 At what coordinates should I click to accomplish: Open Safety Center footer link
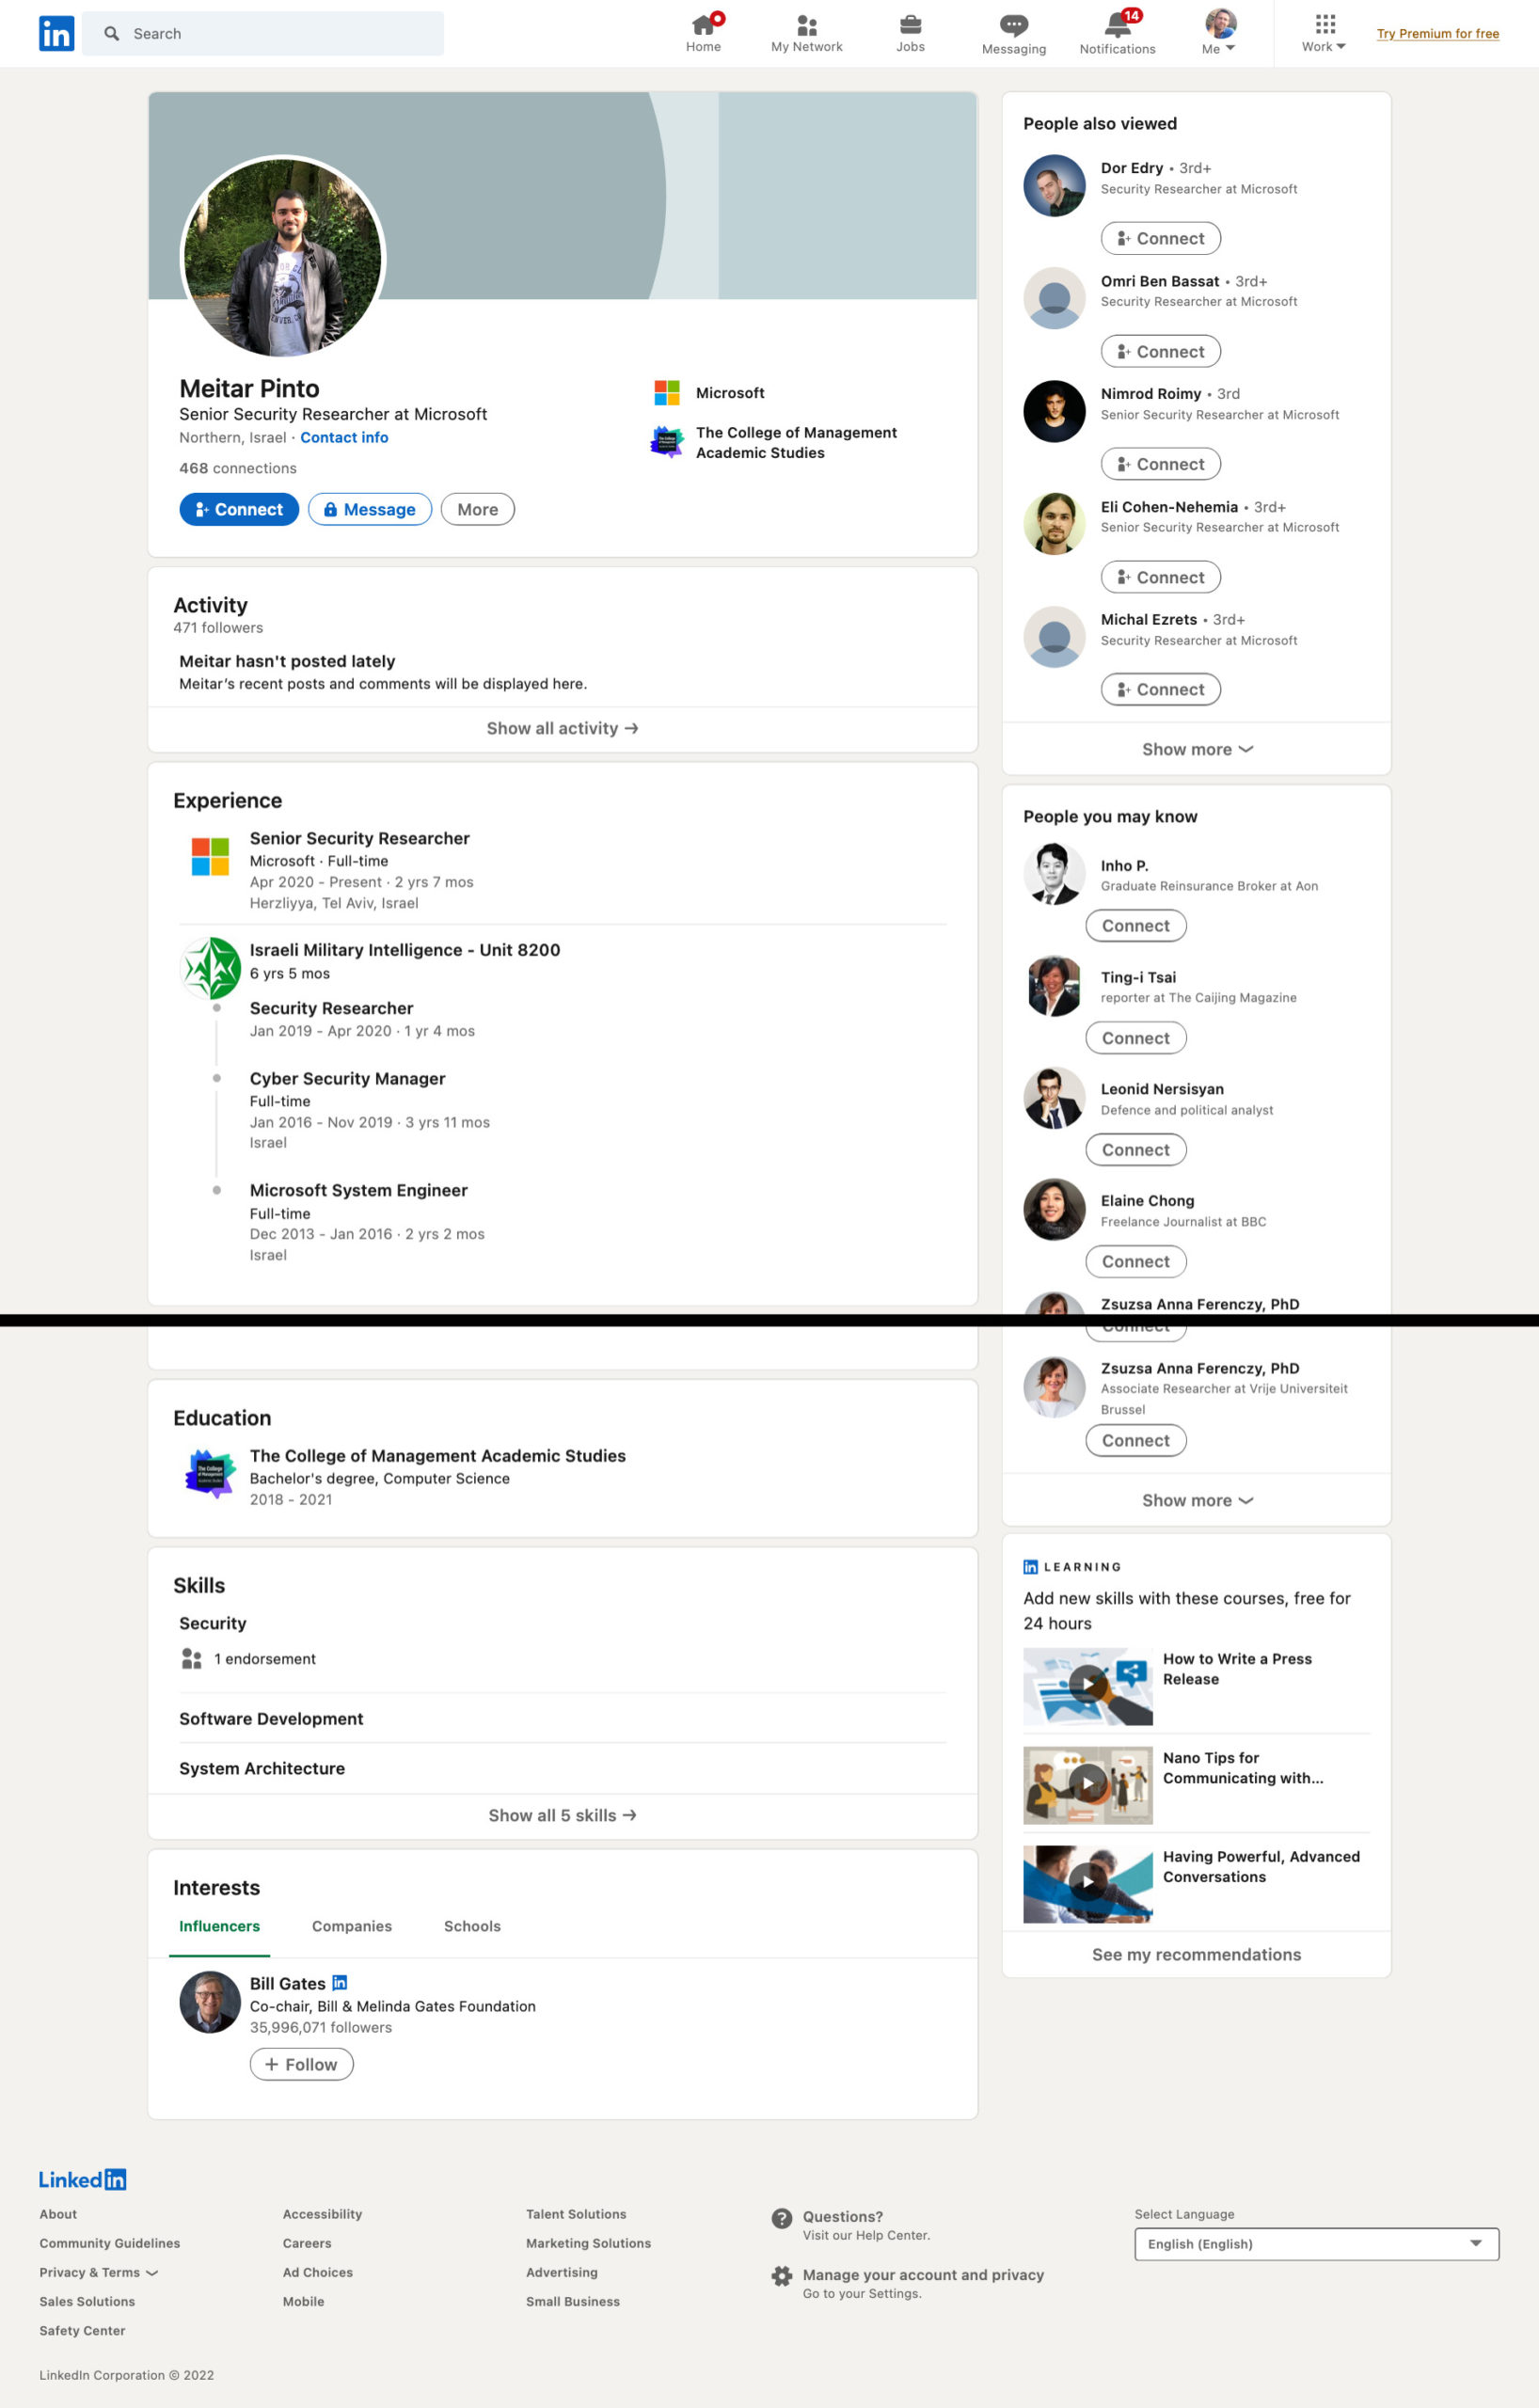82,2331
